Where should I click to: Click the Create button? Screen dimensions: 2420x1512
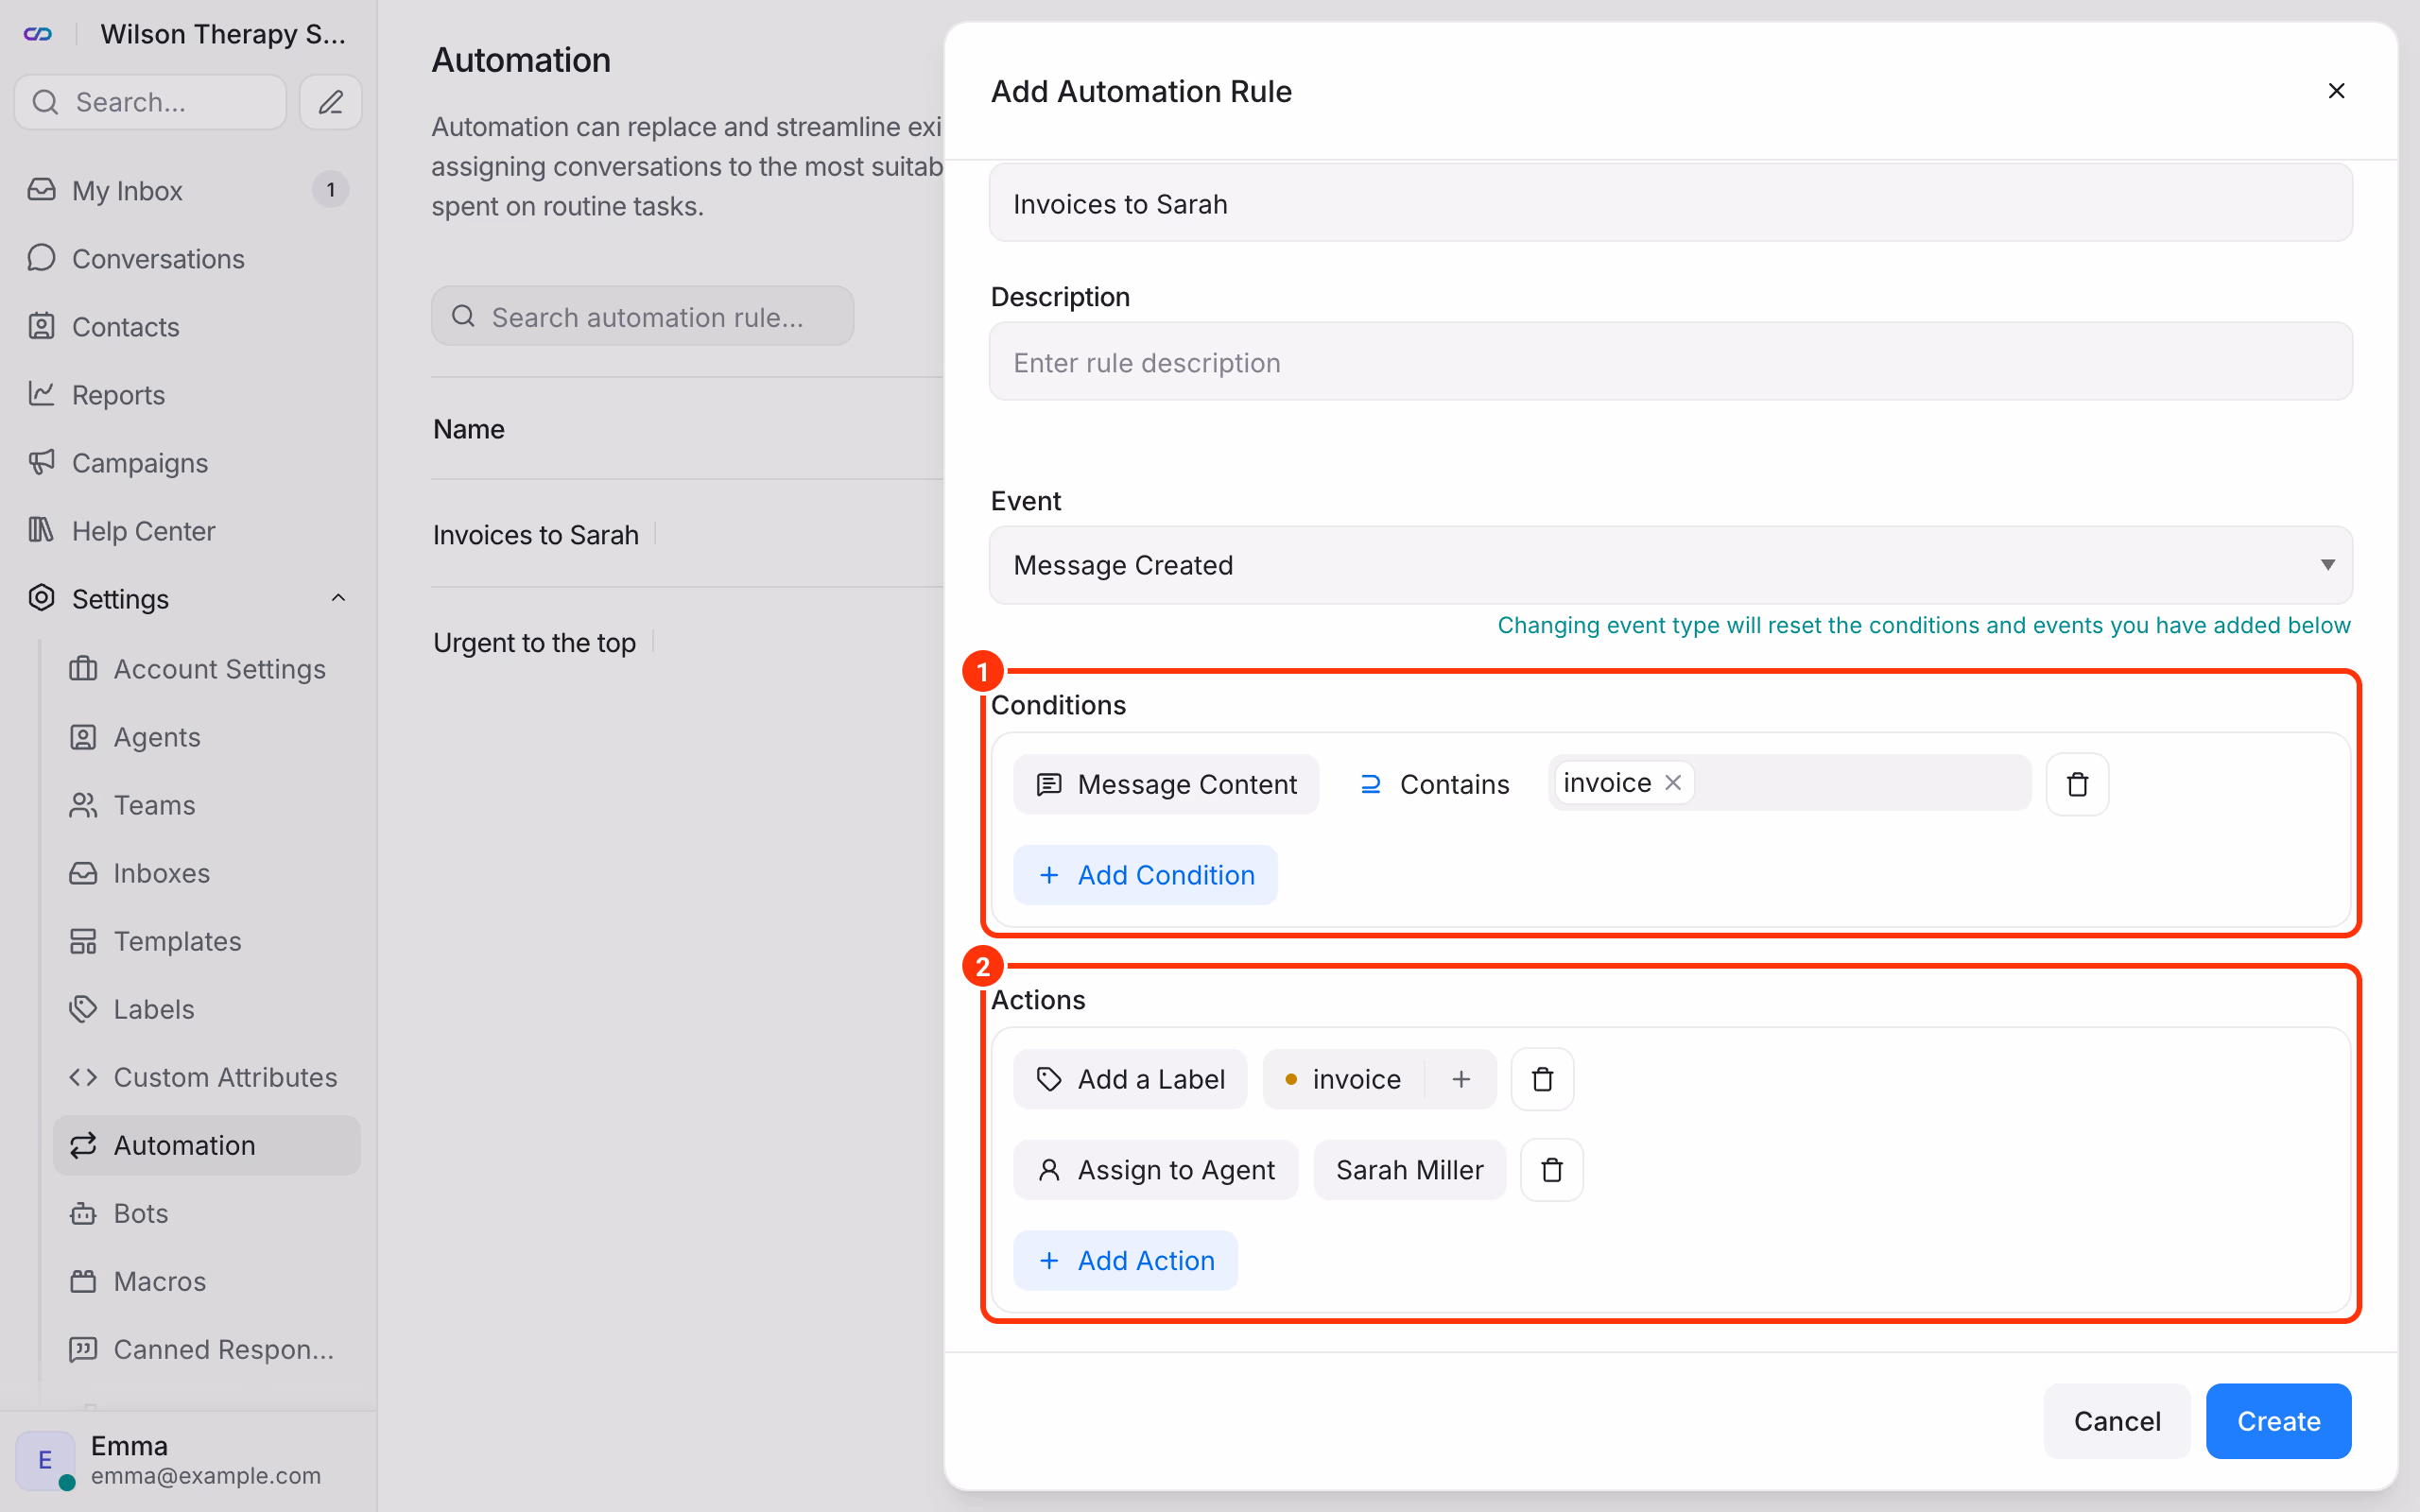2278,1421
